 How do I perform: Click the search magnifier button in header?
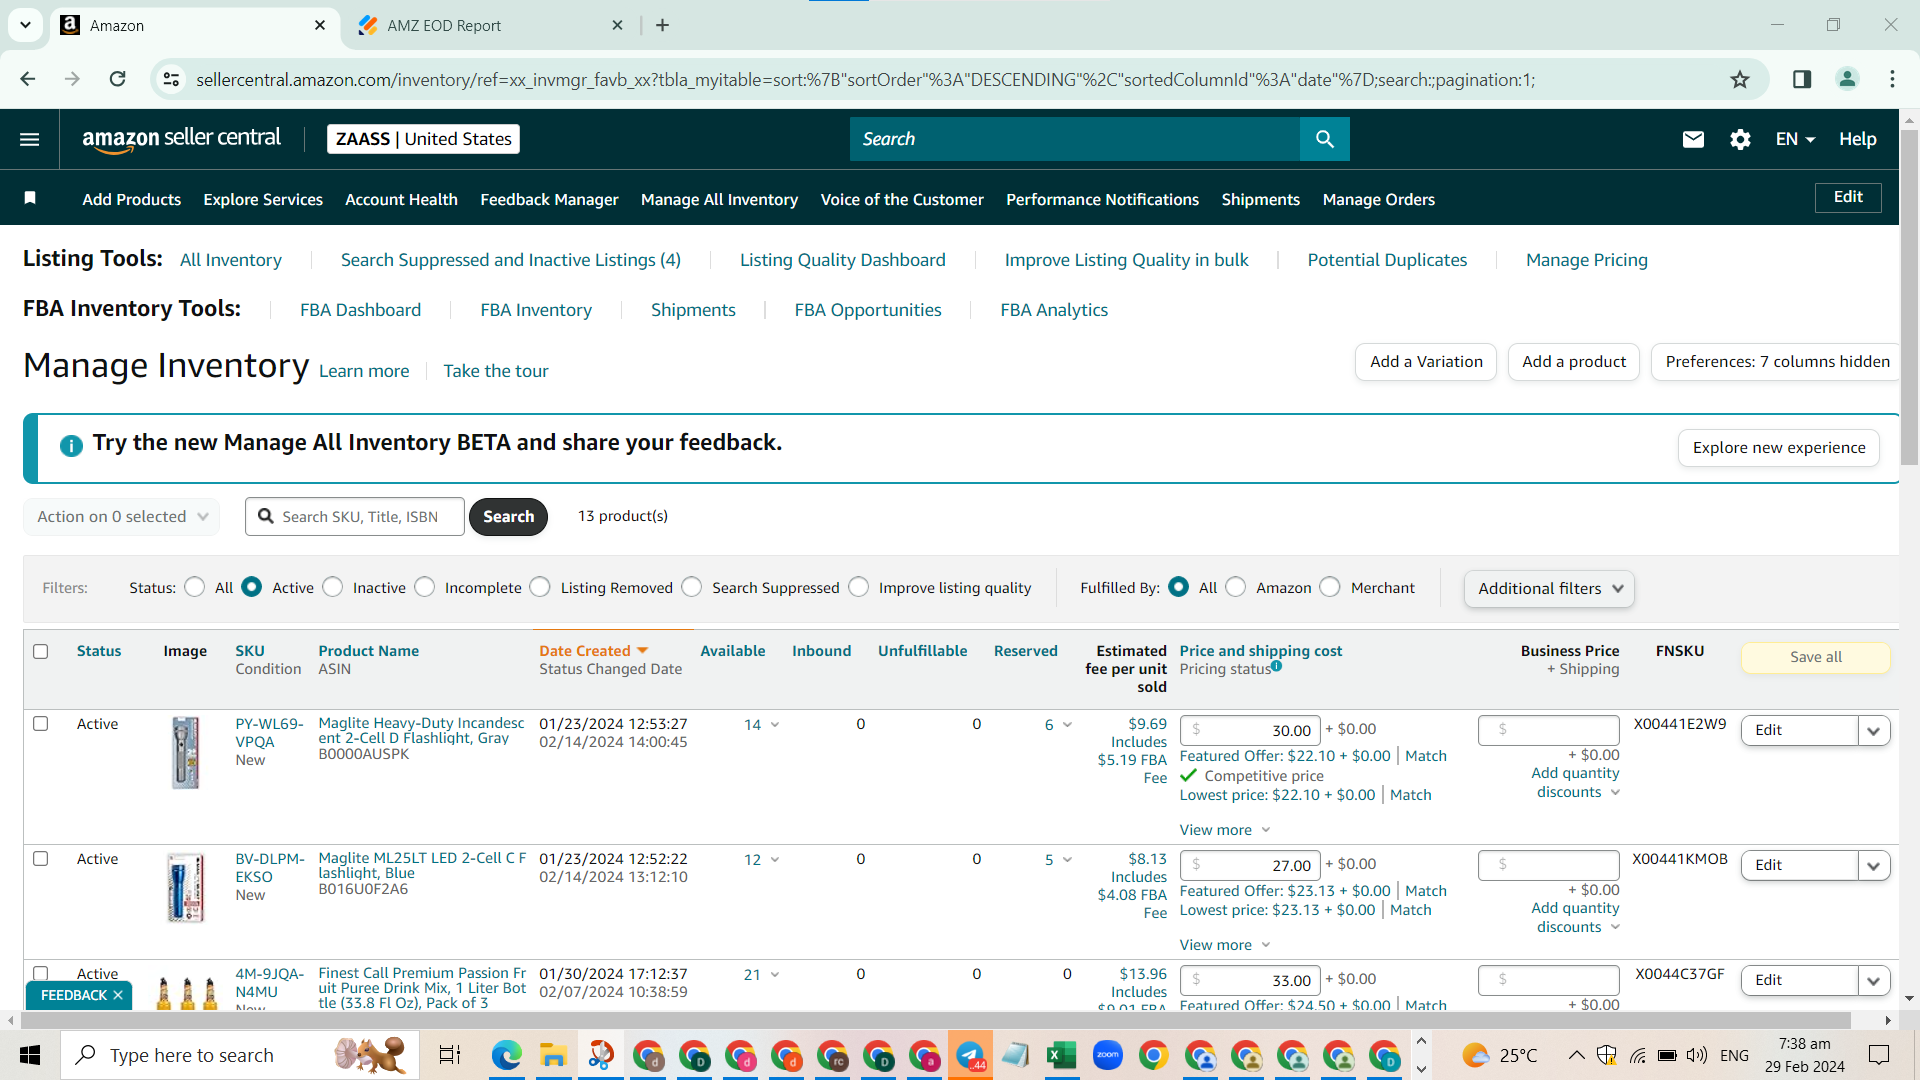click(x=1324, y=139)
